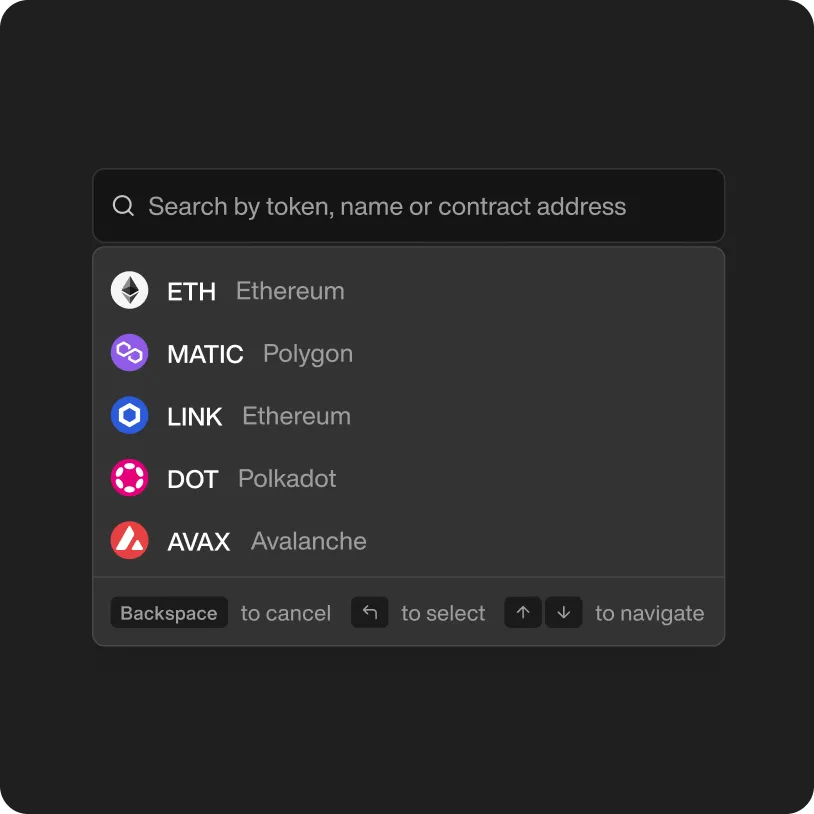Image resolution: width=814 pixels, height=814 pixels.
Task: Click the down arrow navigation key icon
Action: point(564,612)
